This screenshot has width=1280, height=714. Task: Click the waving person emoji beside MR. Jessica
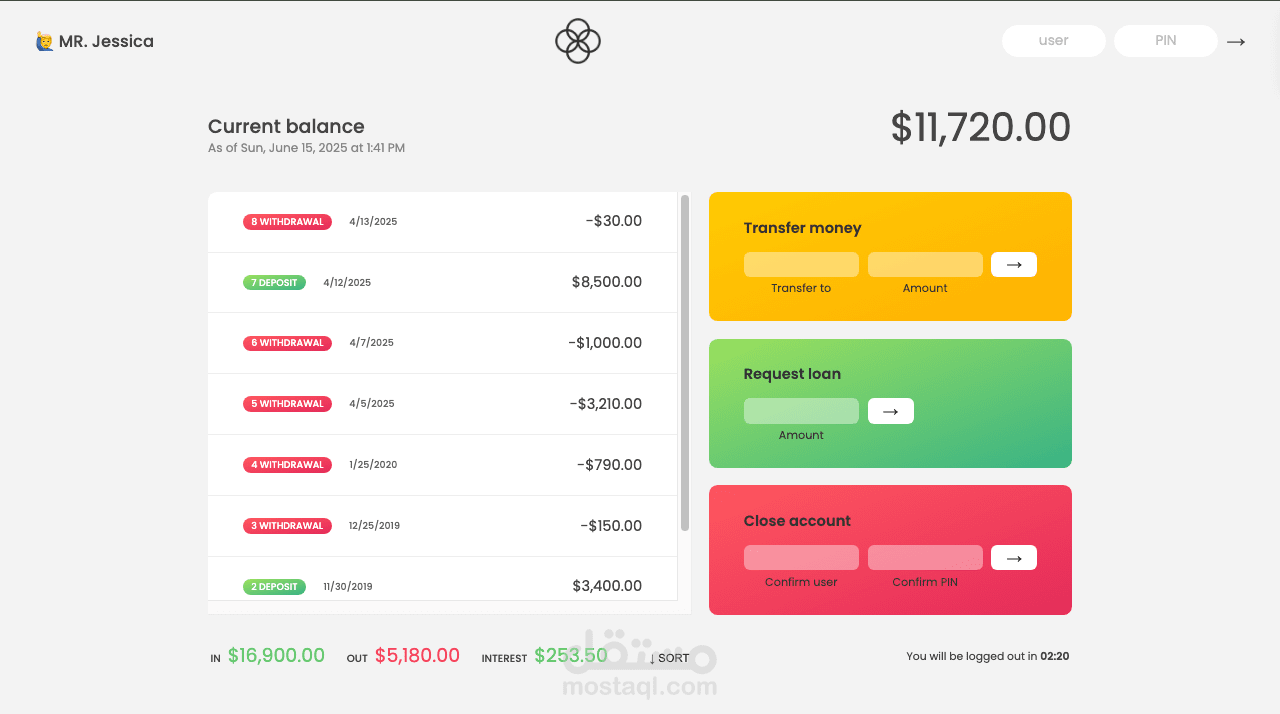click(x=45, y=41)
